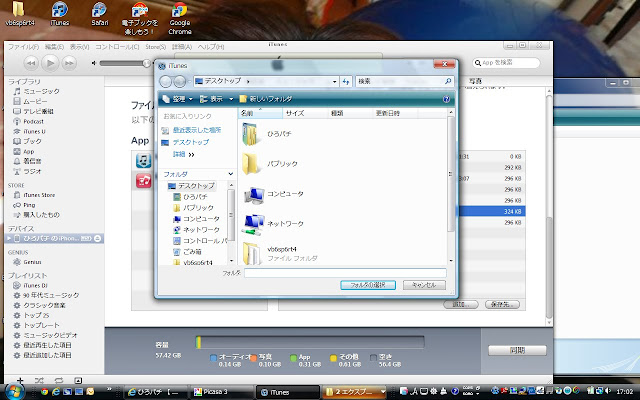The width and height of the screenshot is (640, 400).
Task: Click the dialog help question mark icon
Action: (x=446, y=99)
